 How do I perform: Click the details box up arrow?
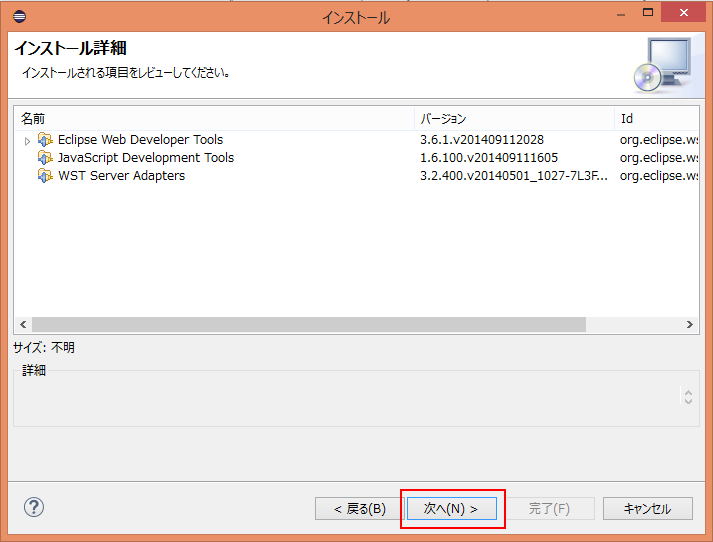pos(688,392)
